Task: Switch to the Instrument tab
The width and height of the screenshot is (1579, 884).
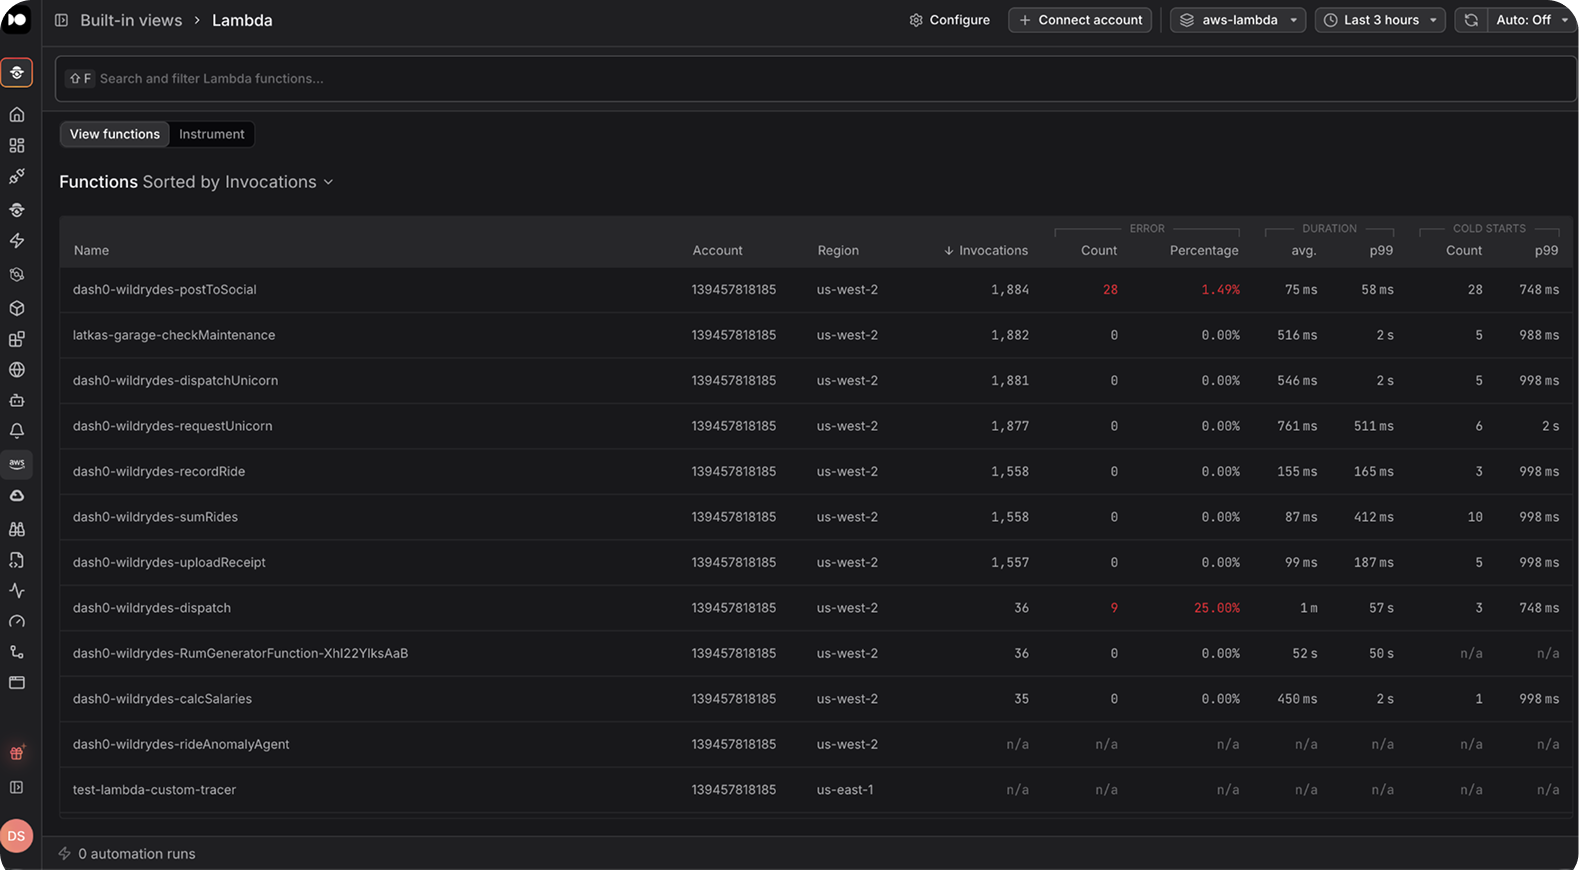Action: click(212, 134)
